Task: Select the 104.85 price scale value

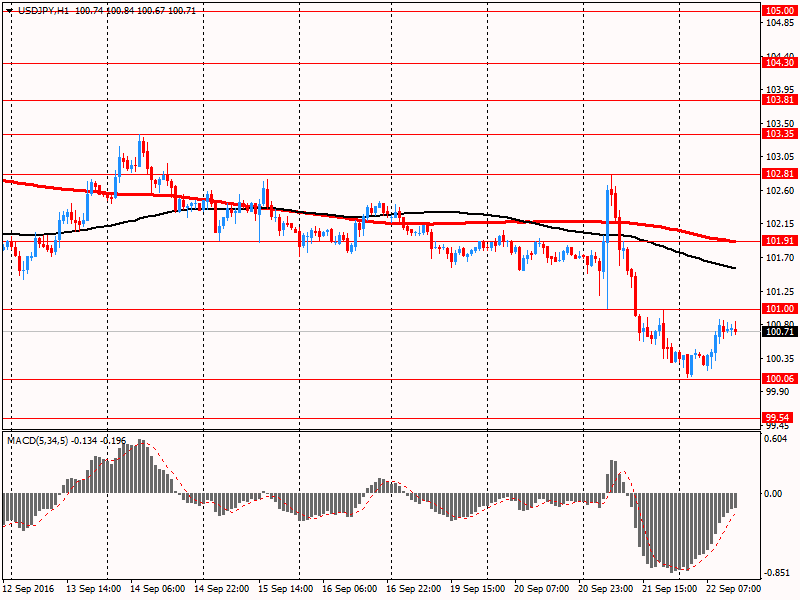Action: [x=780, y=23]
